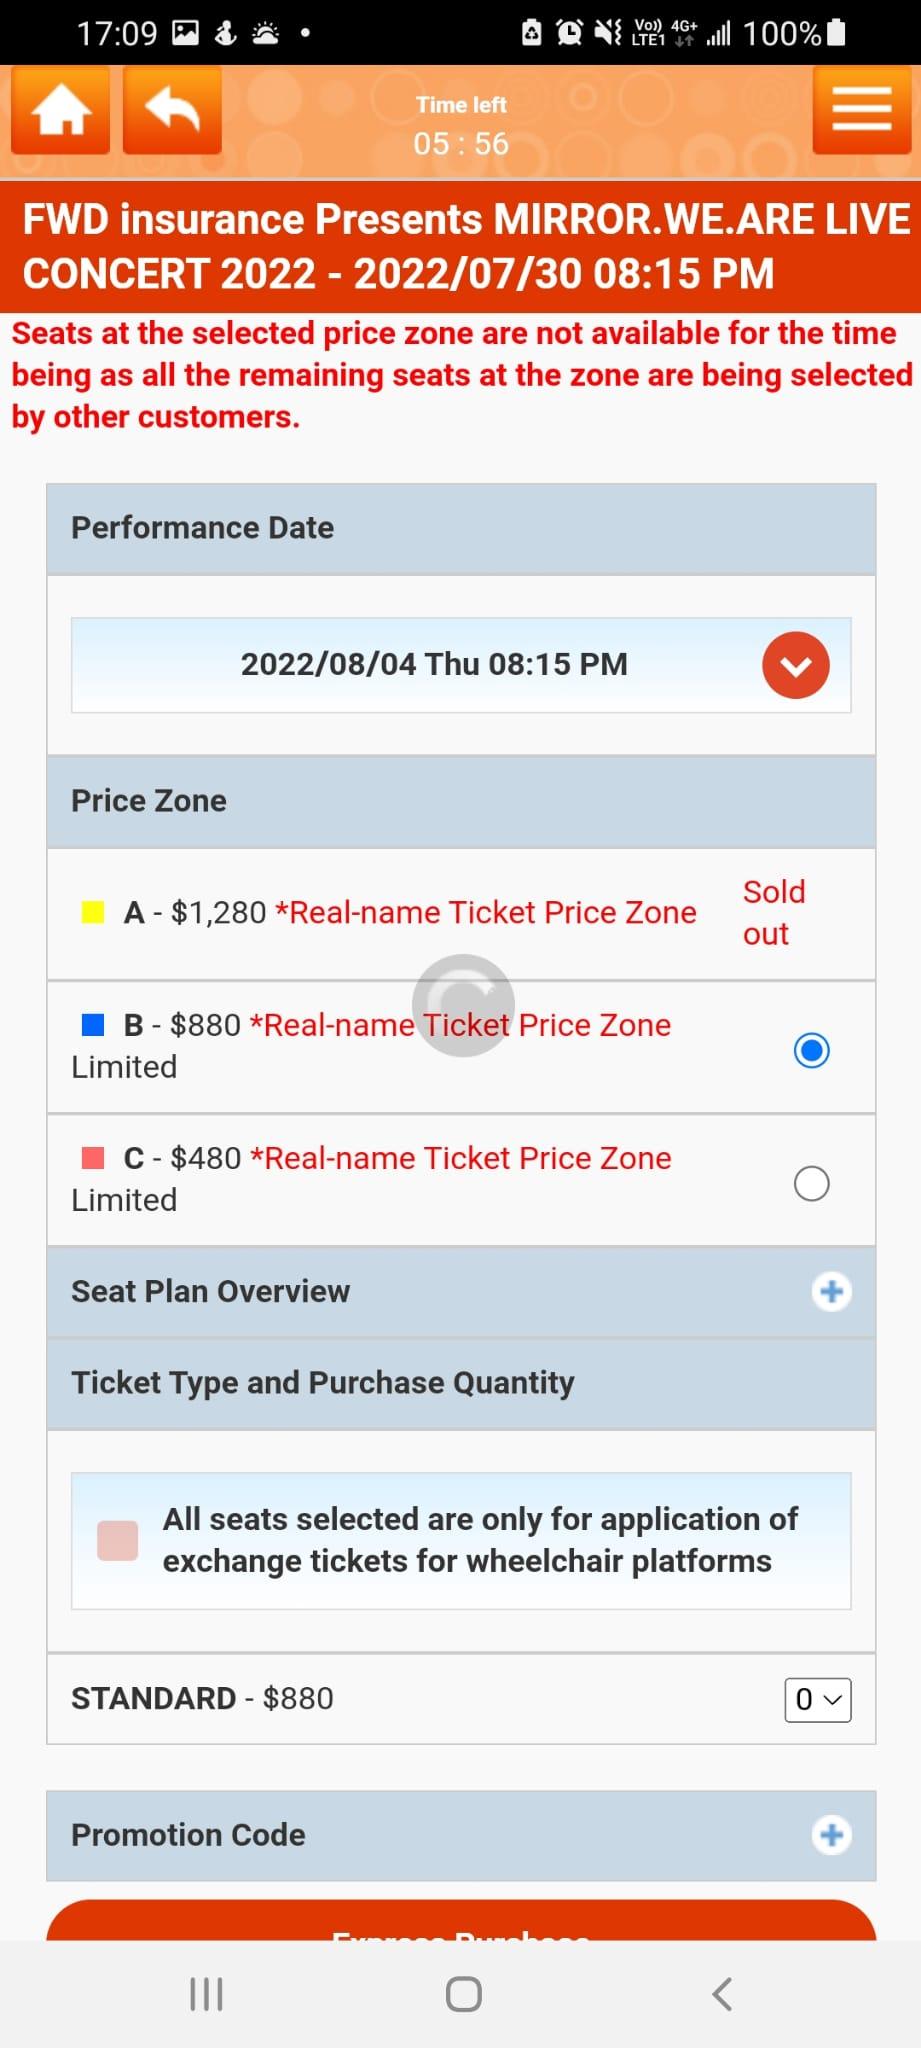Screen dimensions: 921x2048
Task: Open the hamburger menu
Action: pos(861,109)
